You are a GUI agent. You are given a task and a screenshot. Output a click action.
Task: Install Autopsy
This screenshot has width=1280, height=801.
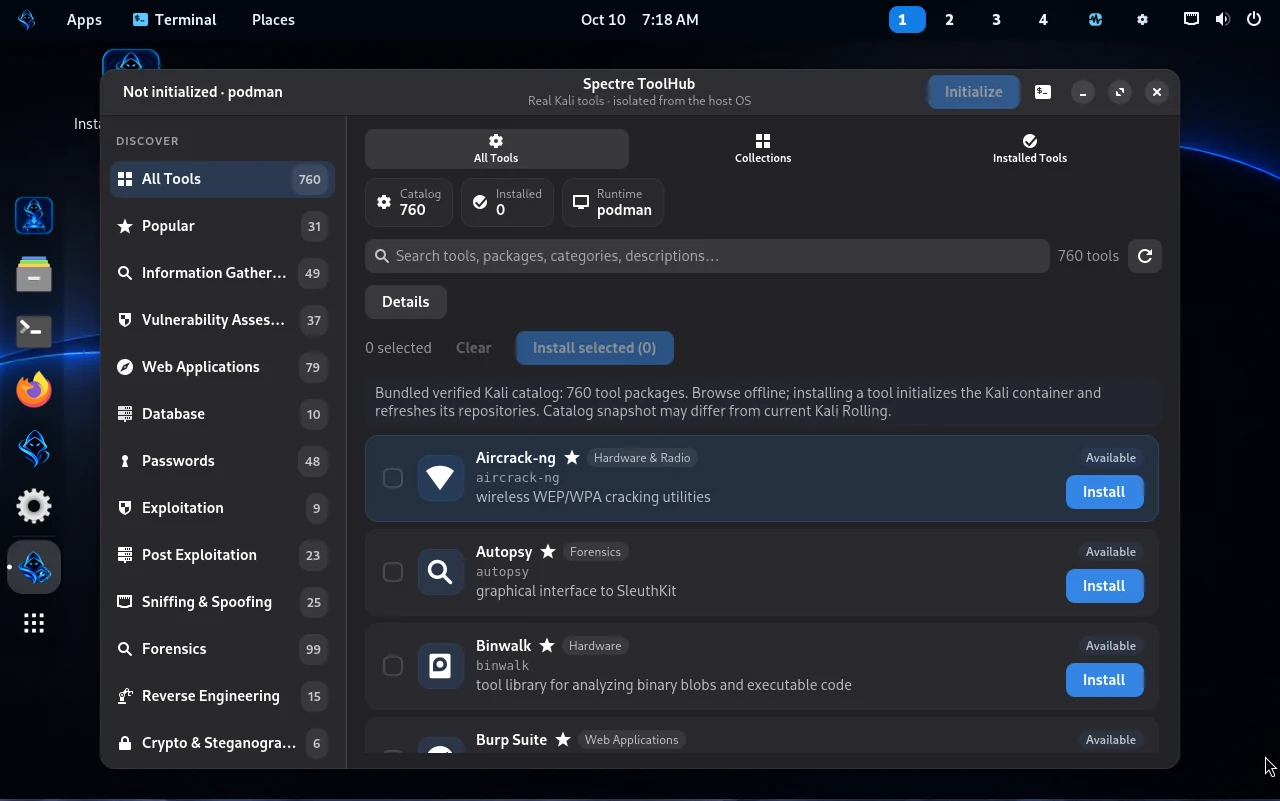[x=1104, y=586]
